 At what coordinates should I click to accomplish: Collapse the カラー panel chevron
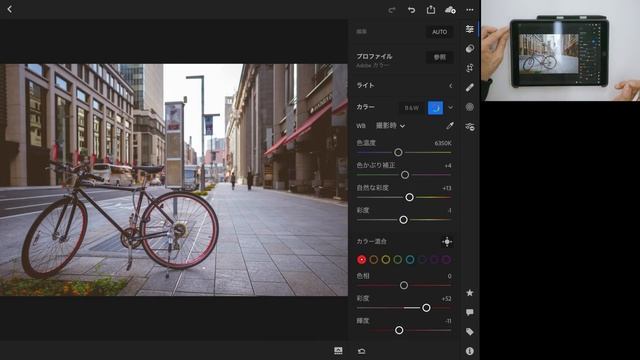[x=451, y=108]
